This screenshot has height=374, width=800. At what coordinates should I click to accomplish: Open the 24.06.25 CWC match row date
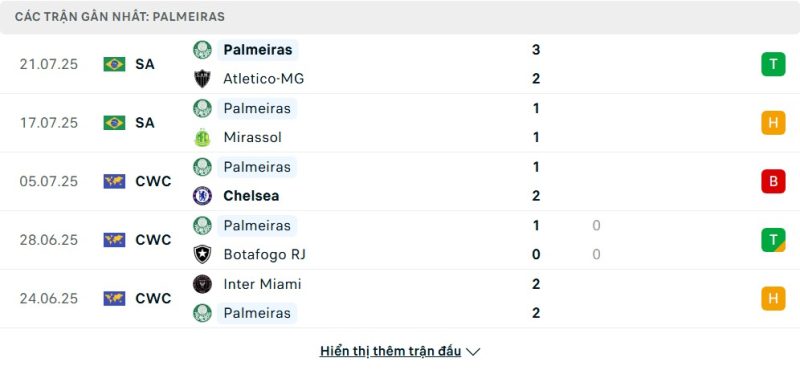point(49,298)
